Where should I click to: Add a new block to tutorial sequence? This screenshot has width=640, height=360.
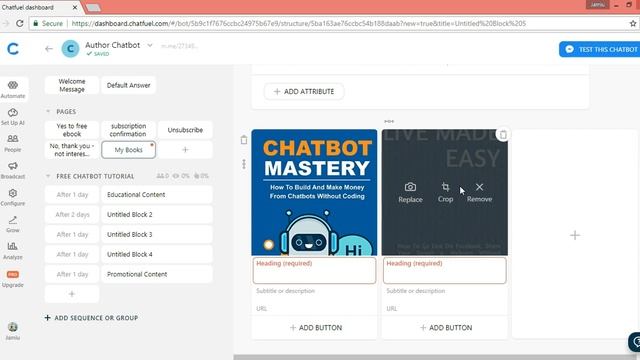pos(72,294)
